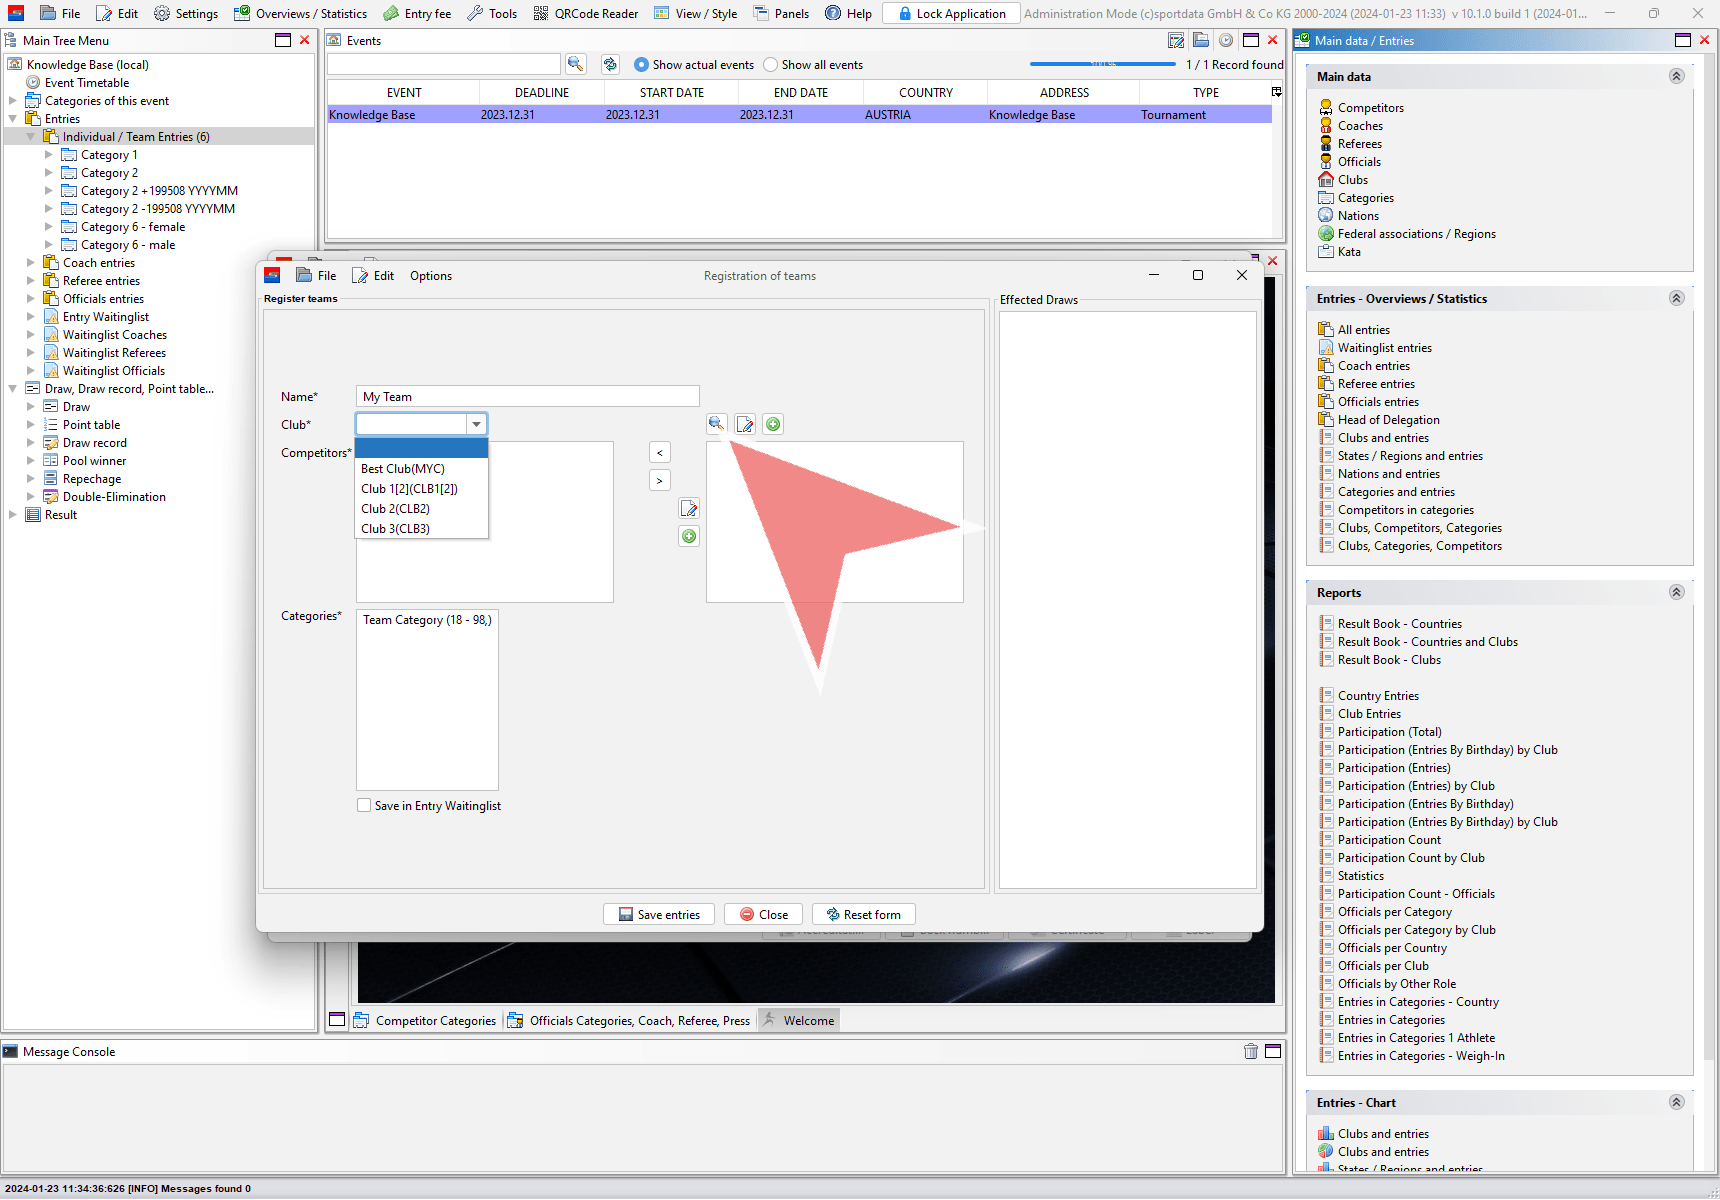Click the Save entries button

pyautogui.click(x=659, y=915)
